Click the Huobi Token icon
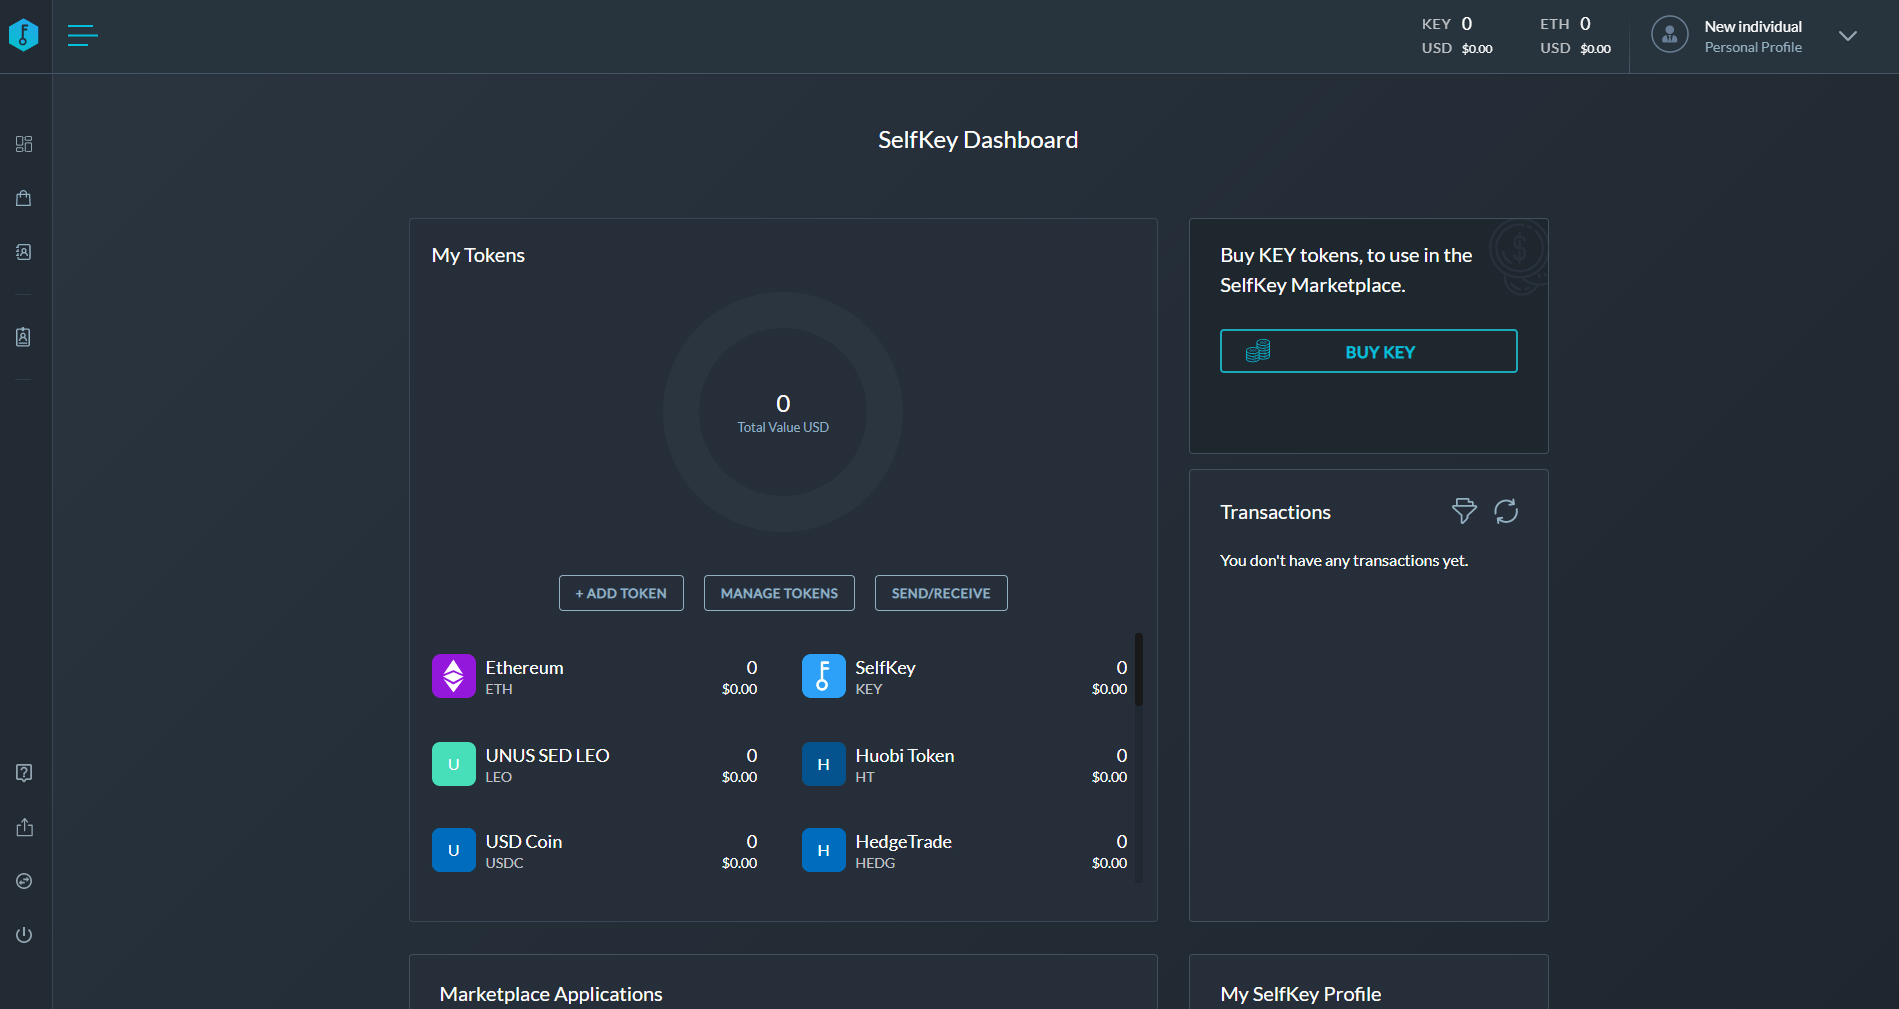Image resolution: width=1899 pixels, height=1009 pixels. 824,764
